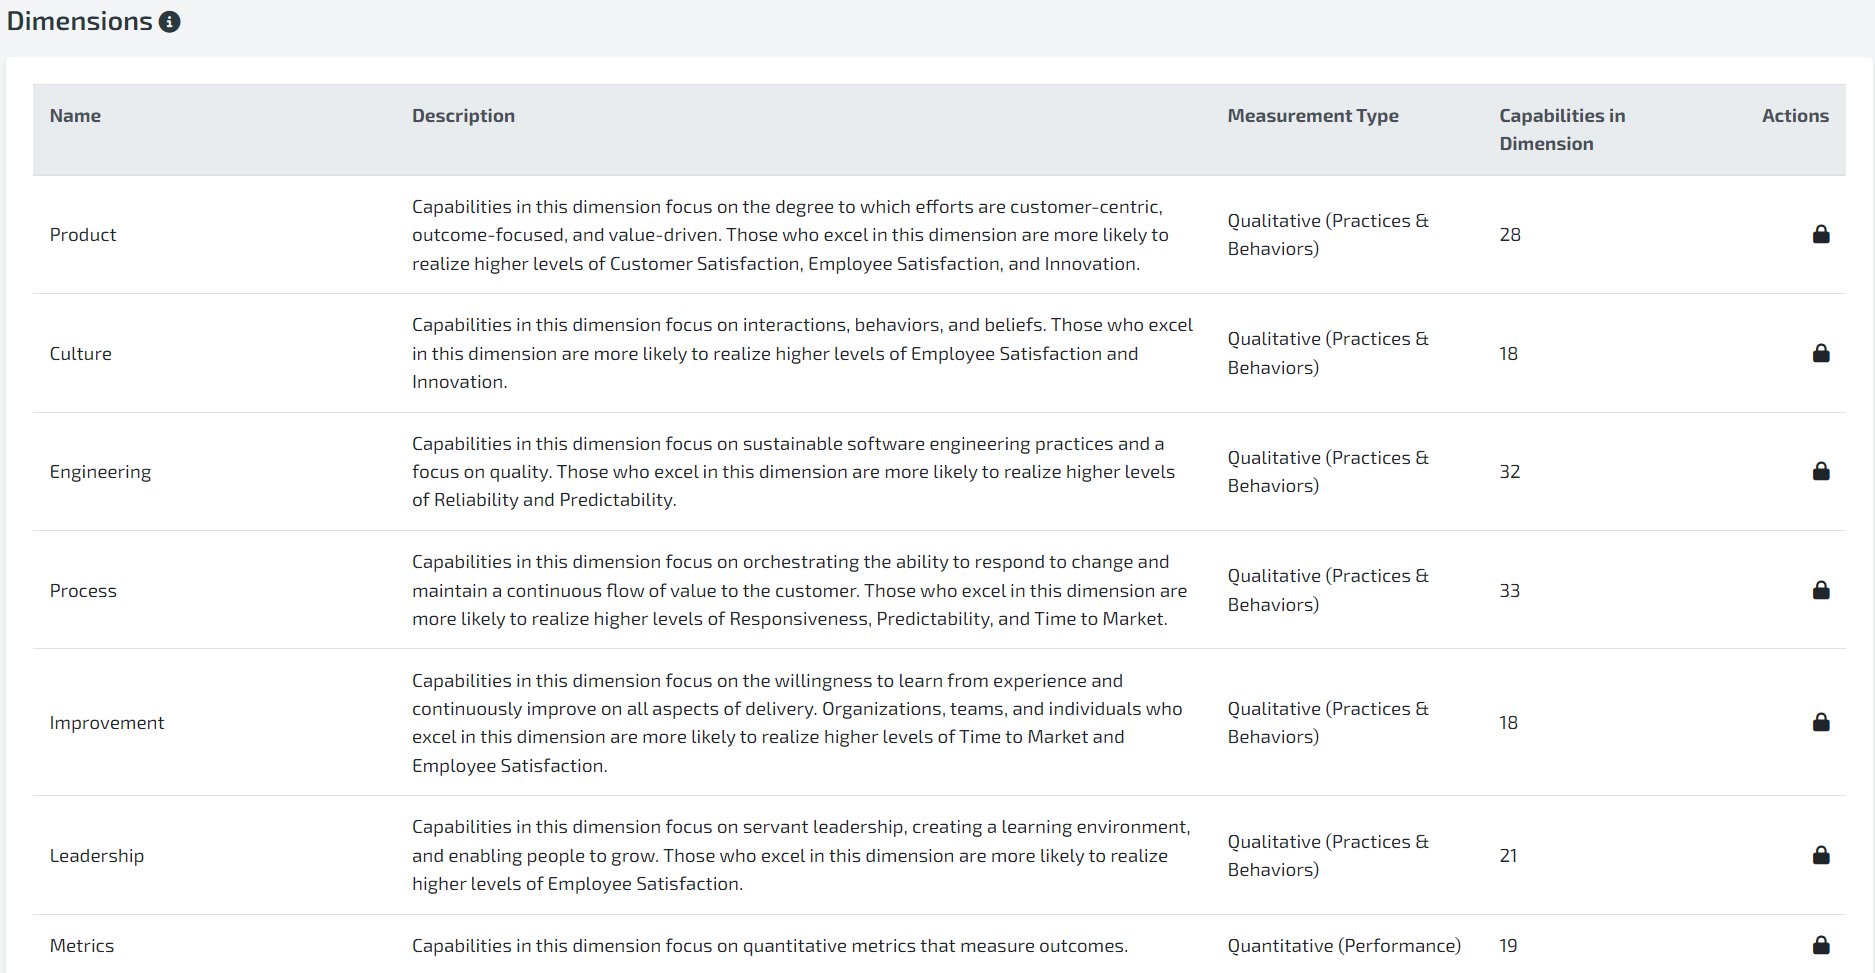
Task: Click the Qualitative measurement type in Improvement row
Action: click(1328, 723)
